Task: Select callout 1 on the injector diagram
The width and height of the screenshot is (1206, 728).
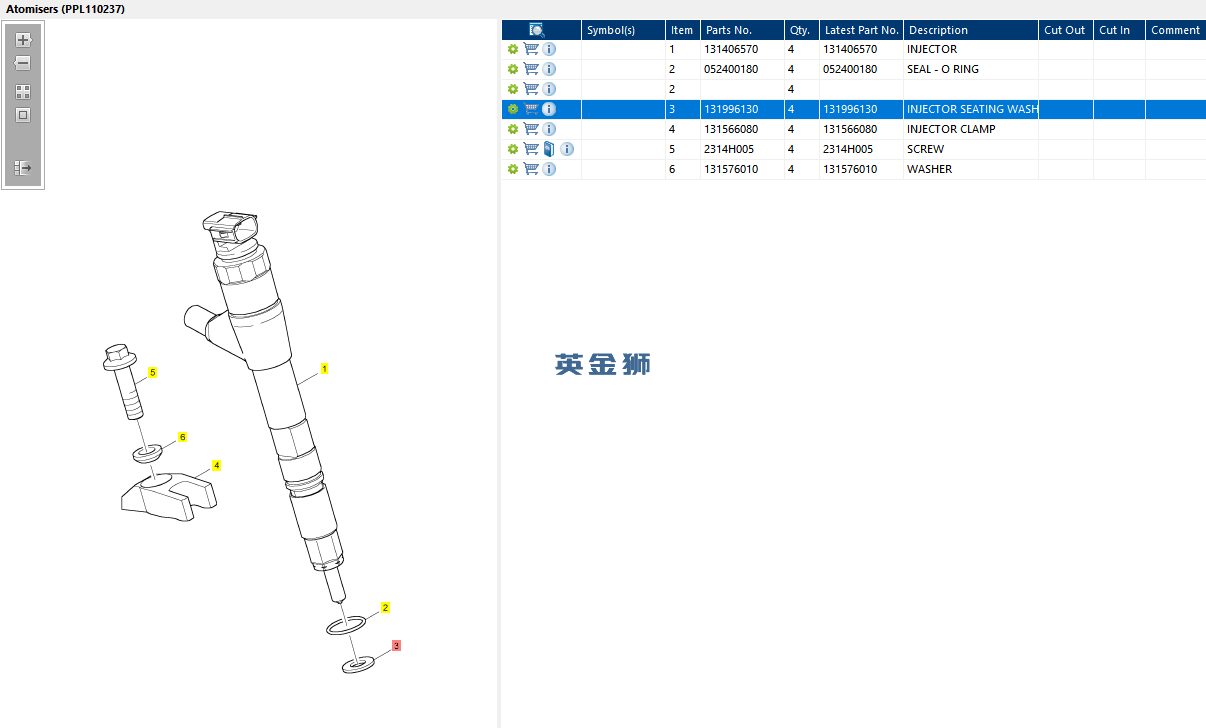Action: (325, 369)
